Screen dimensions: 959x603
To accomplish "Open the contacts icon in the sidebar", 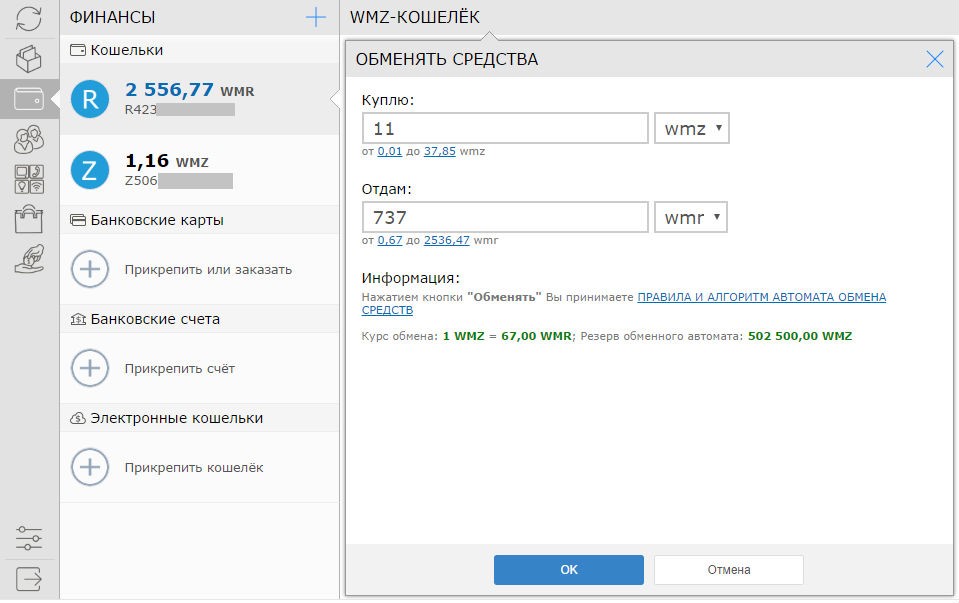I will (x=29, y=139).
